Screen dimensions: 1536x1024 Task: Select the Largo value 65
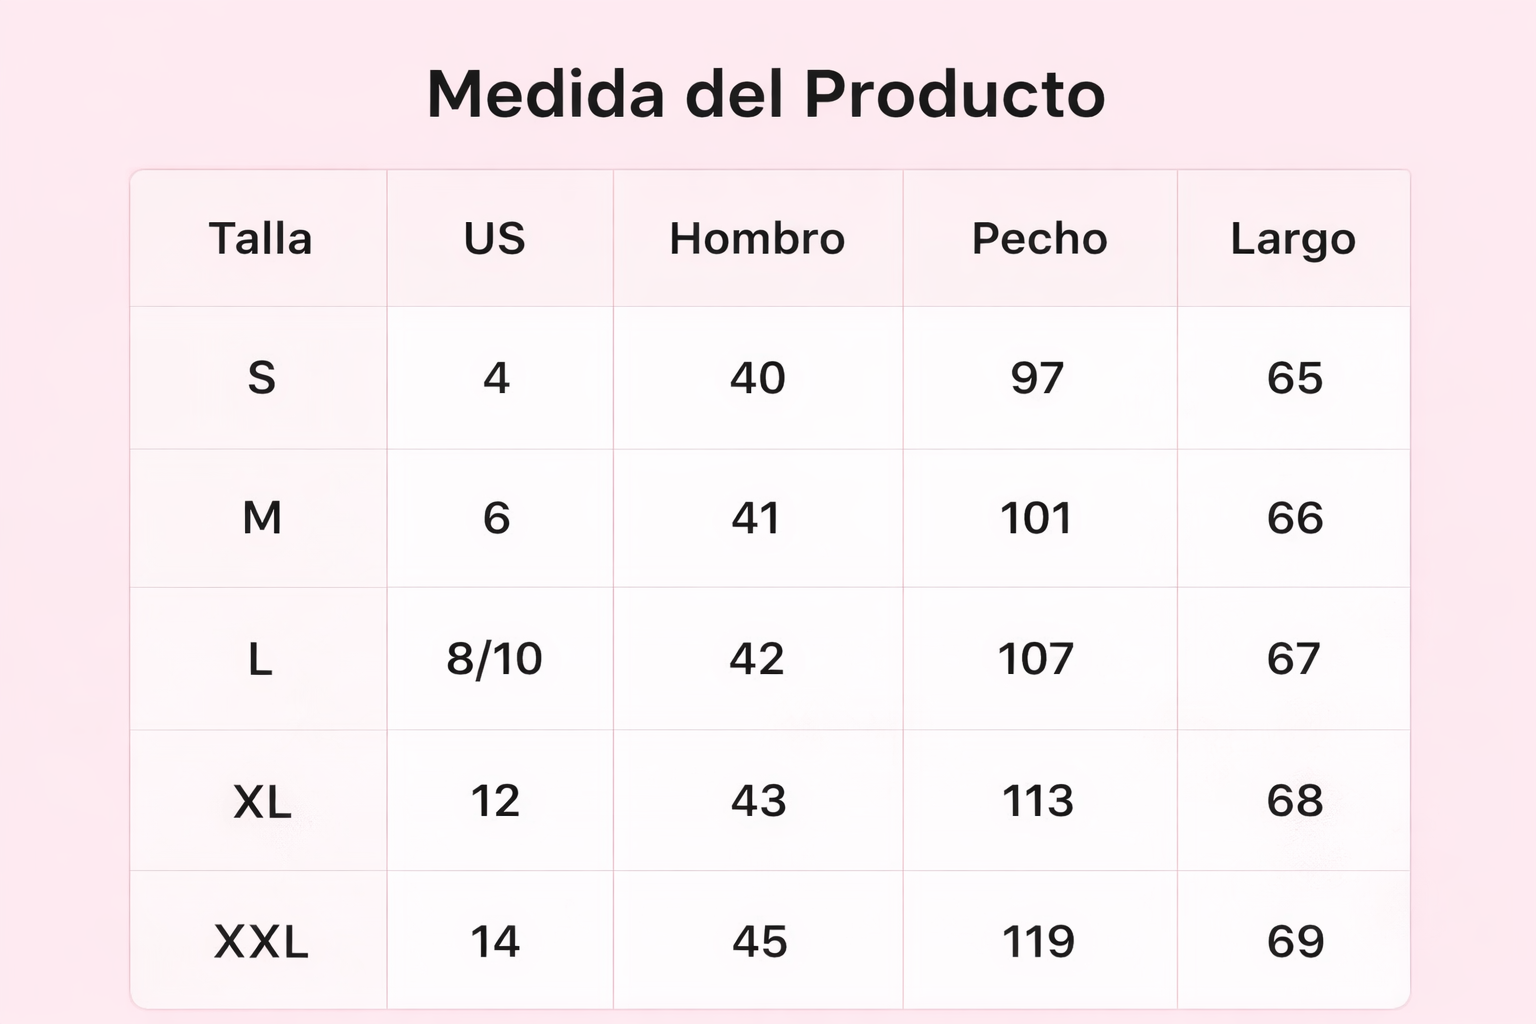point(1295,378)
